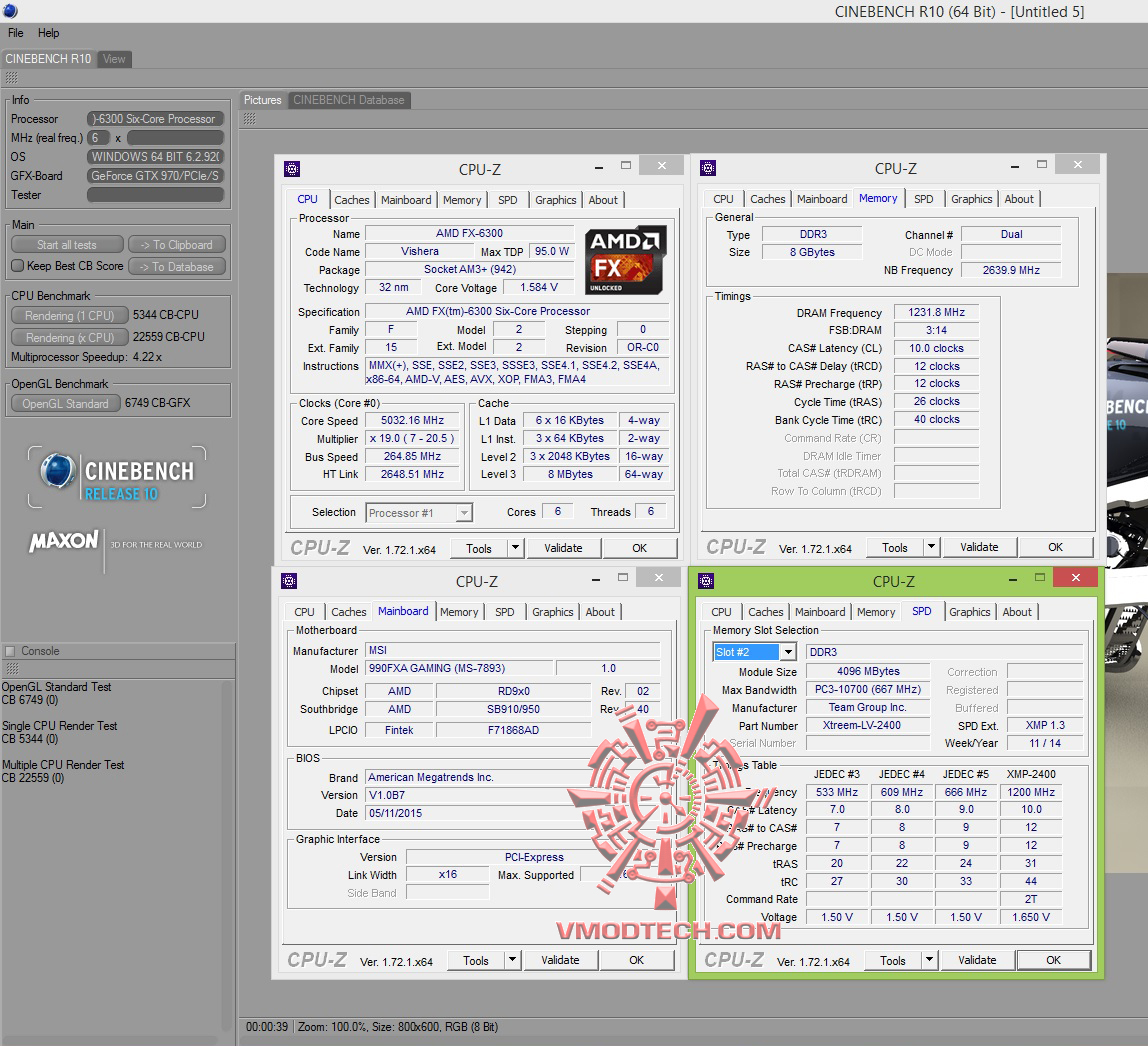This screenshot has width=1148, height=1046.
Task: Click the To Database button
Action: (x=176, y=266)
